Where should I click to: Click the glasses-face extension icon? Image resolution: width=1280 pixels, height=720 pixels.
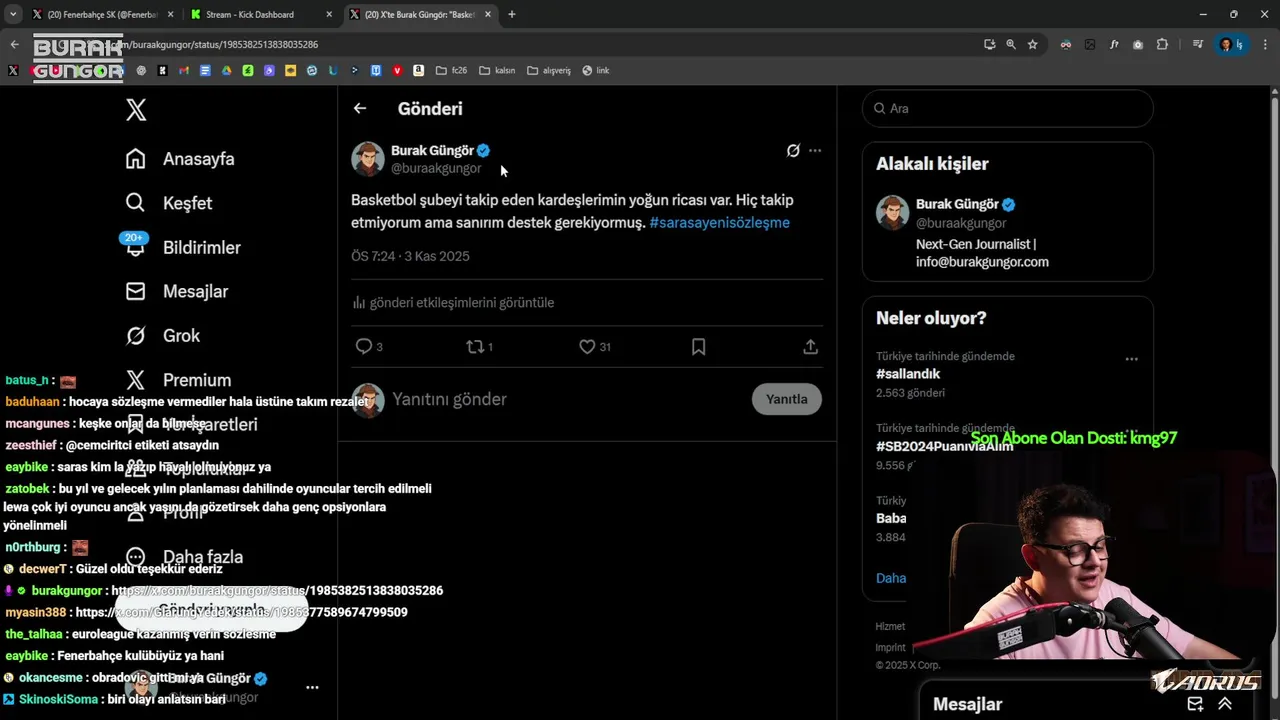[x=1066, y=44]
